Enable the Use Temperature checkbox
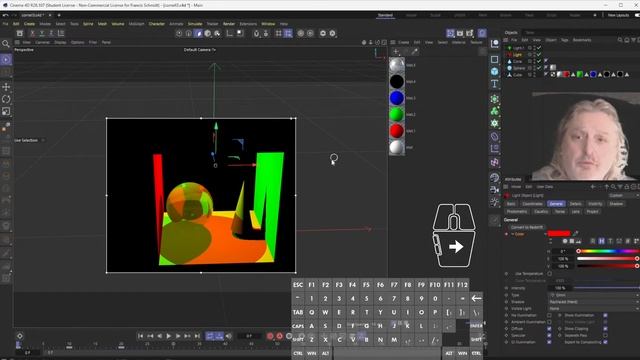The height and width of the screenshot is (360, 640). point(549,273)
